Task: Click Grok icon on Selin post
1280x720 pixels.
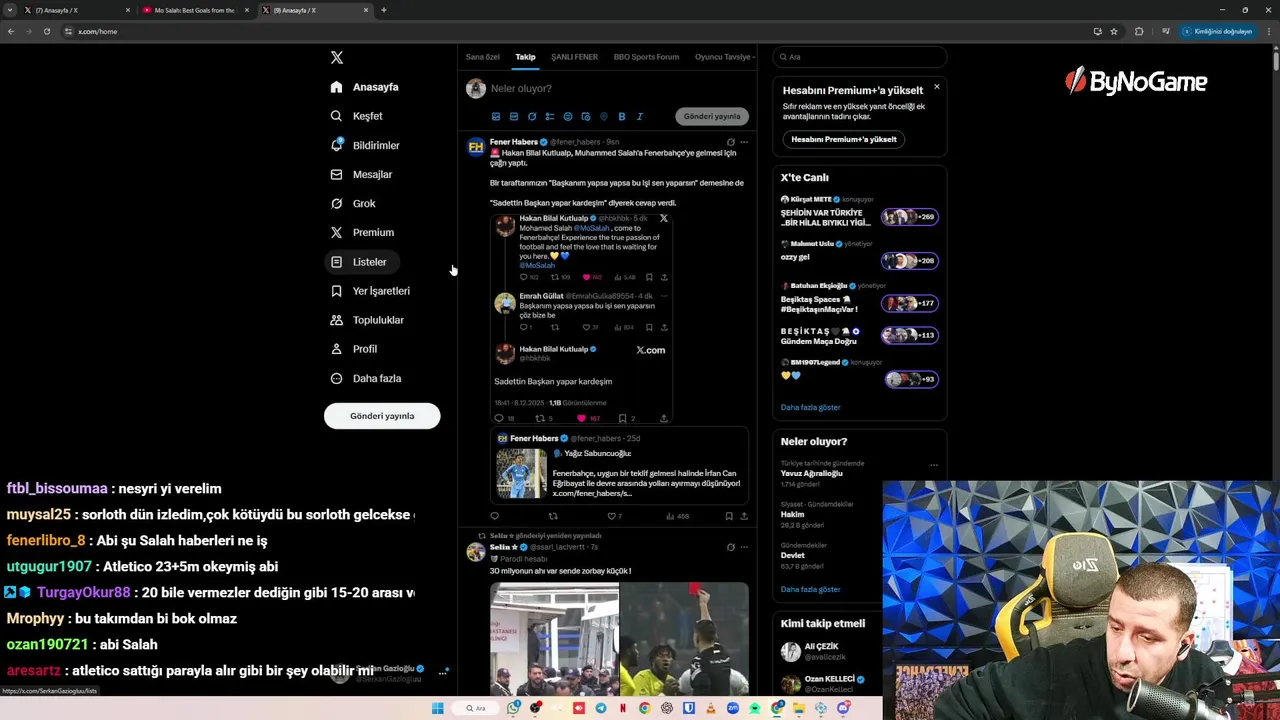Action: [730, 547]
